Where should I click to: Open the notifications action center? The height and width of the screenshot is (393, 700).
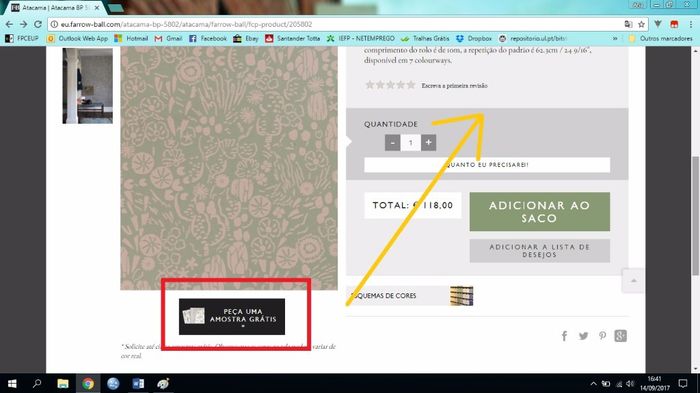[x=683, y=384]
